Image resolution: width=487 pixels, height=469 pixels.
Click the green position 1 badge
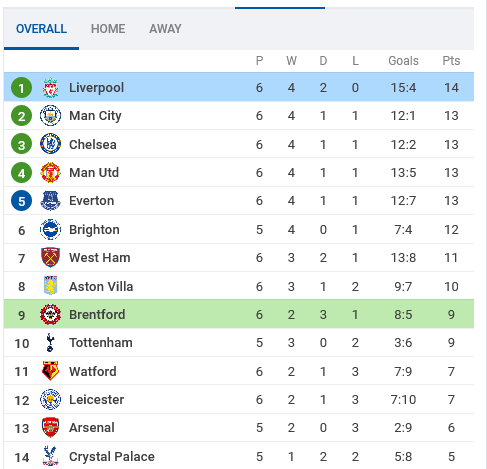click(21, 88)
